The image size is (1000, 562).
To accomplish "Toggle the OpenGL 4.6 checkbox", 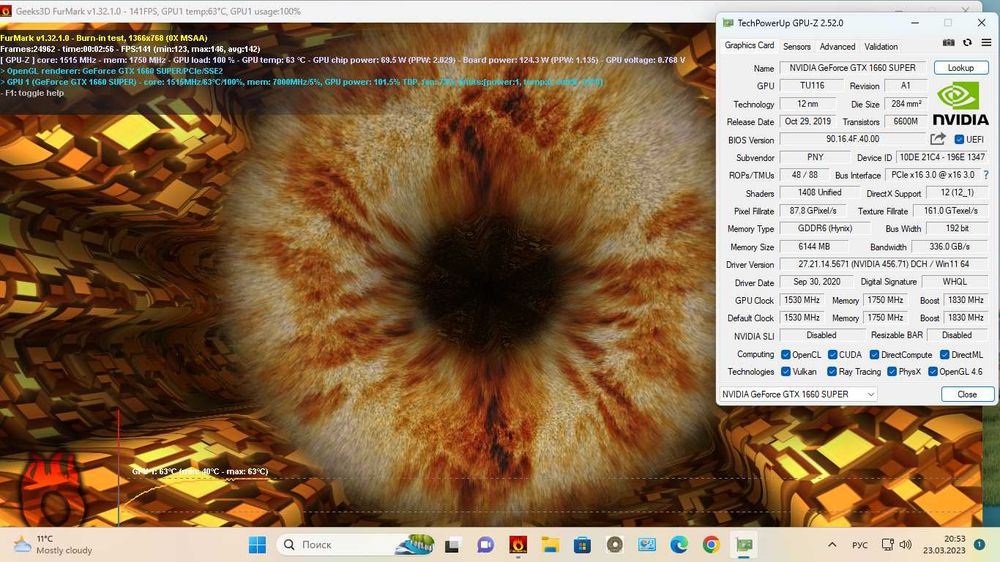I will point(932,371).
